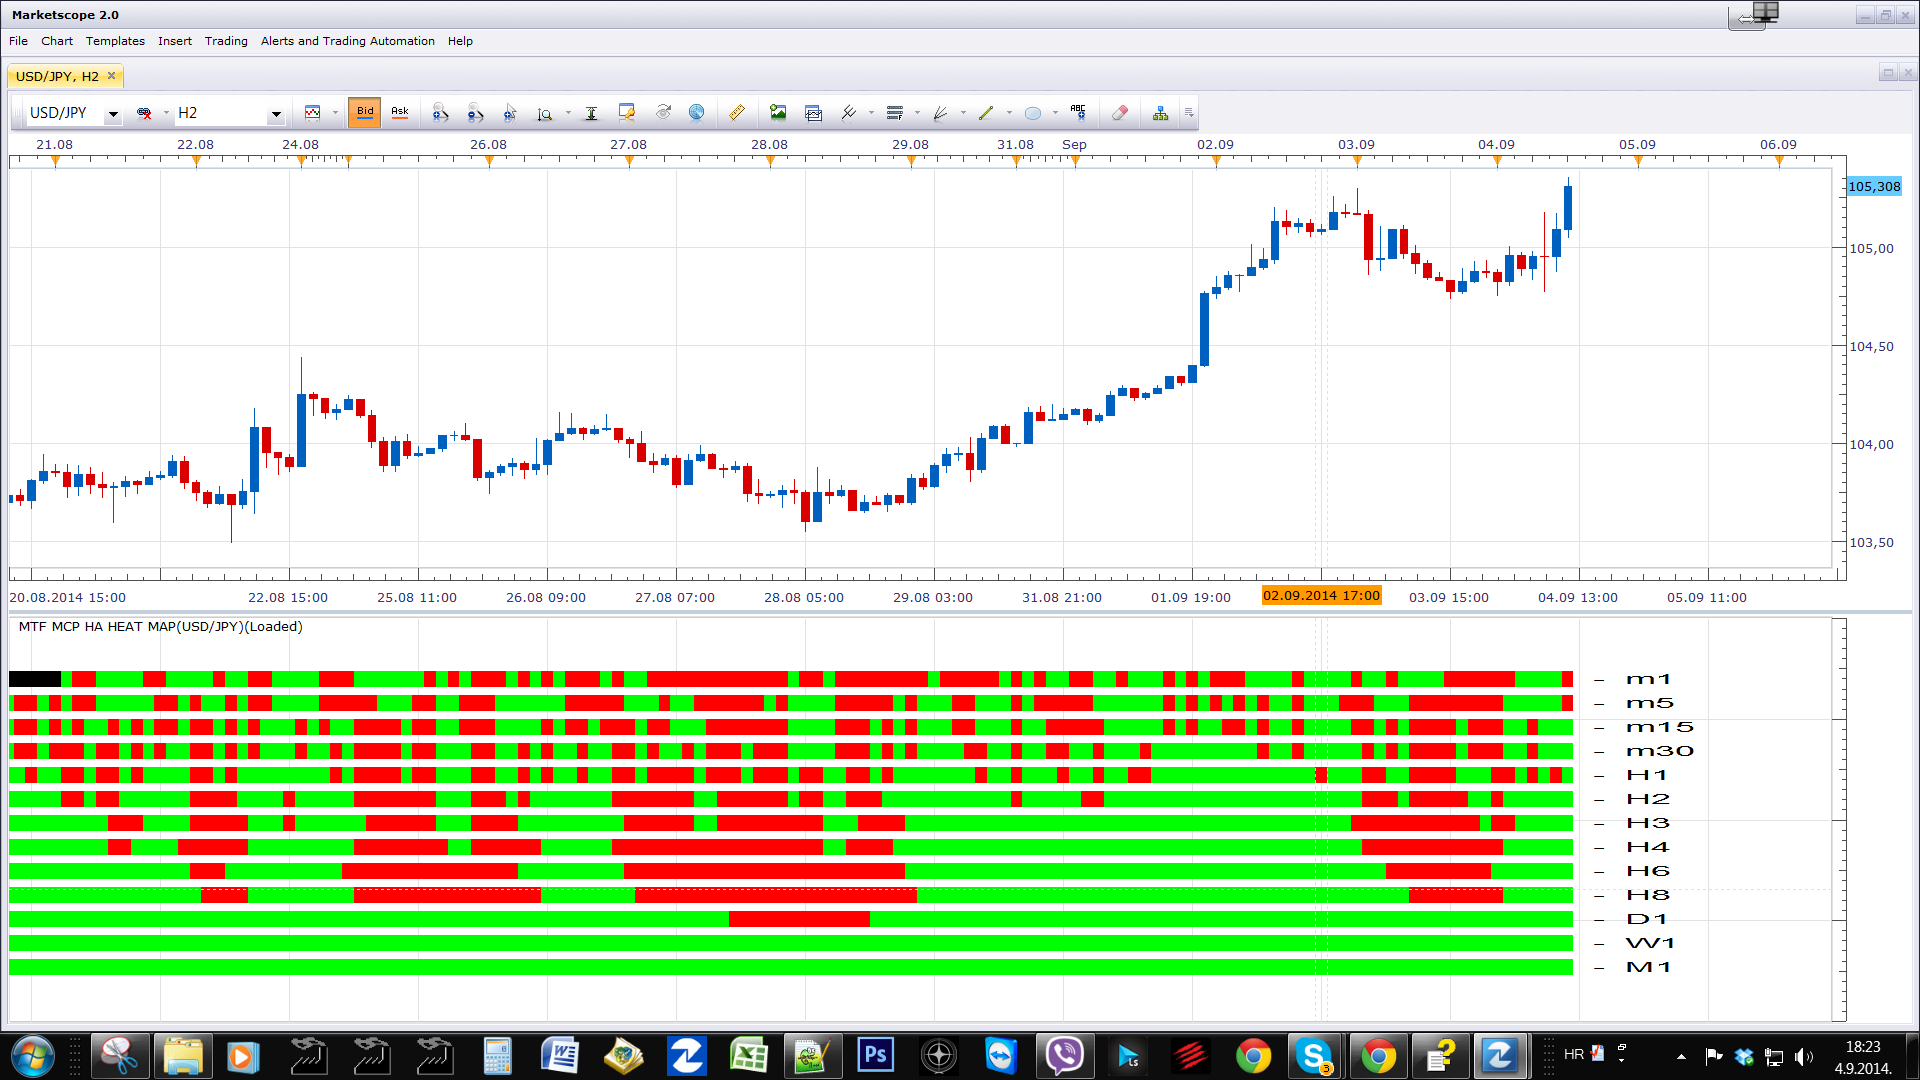Open the Templates menu
Image resolution: width=1920 pixels, height=1080 pixels.
[115, 41]
